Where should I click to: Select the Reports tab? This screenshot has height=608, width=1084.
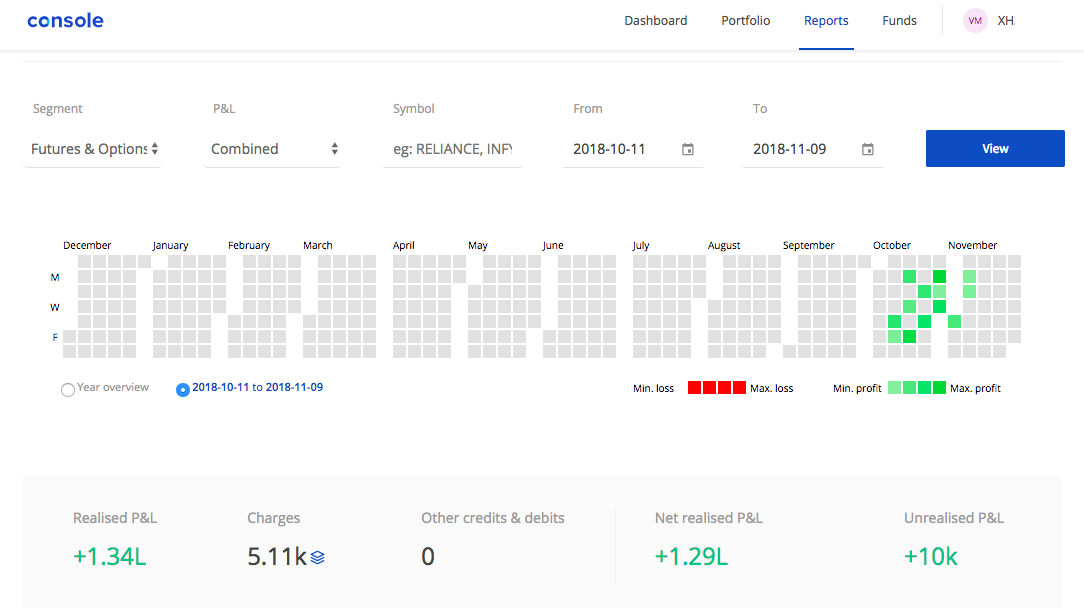click(826, 21)
